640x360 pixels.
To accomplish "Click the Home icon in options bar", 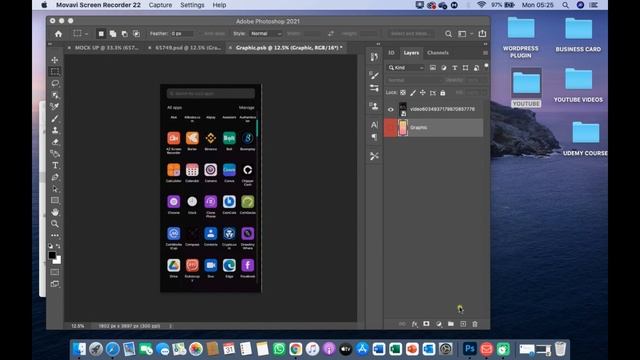I will (58, 34).
